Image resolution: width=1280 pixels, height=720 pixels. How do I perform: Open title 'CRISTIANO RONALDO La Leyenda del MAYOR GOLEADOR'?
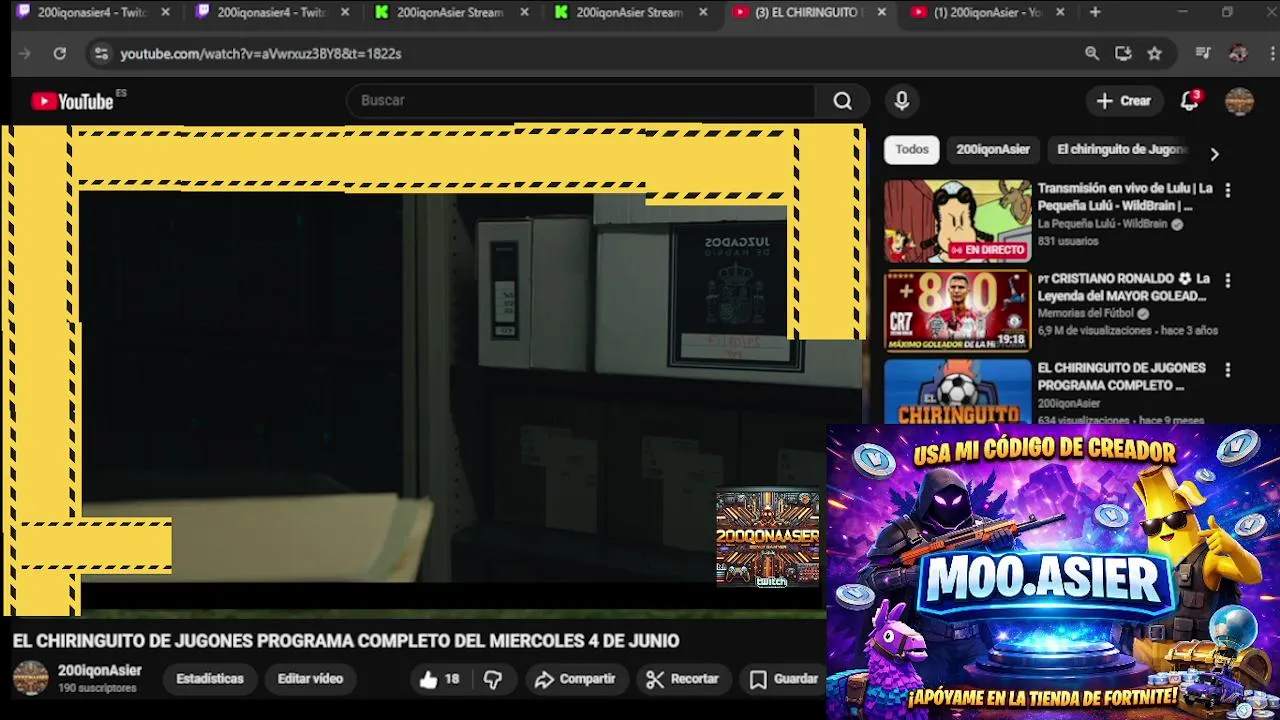tap(1125, 287)
